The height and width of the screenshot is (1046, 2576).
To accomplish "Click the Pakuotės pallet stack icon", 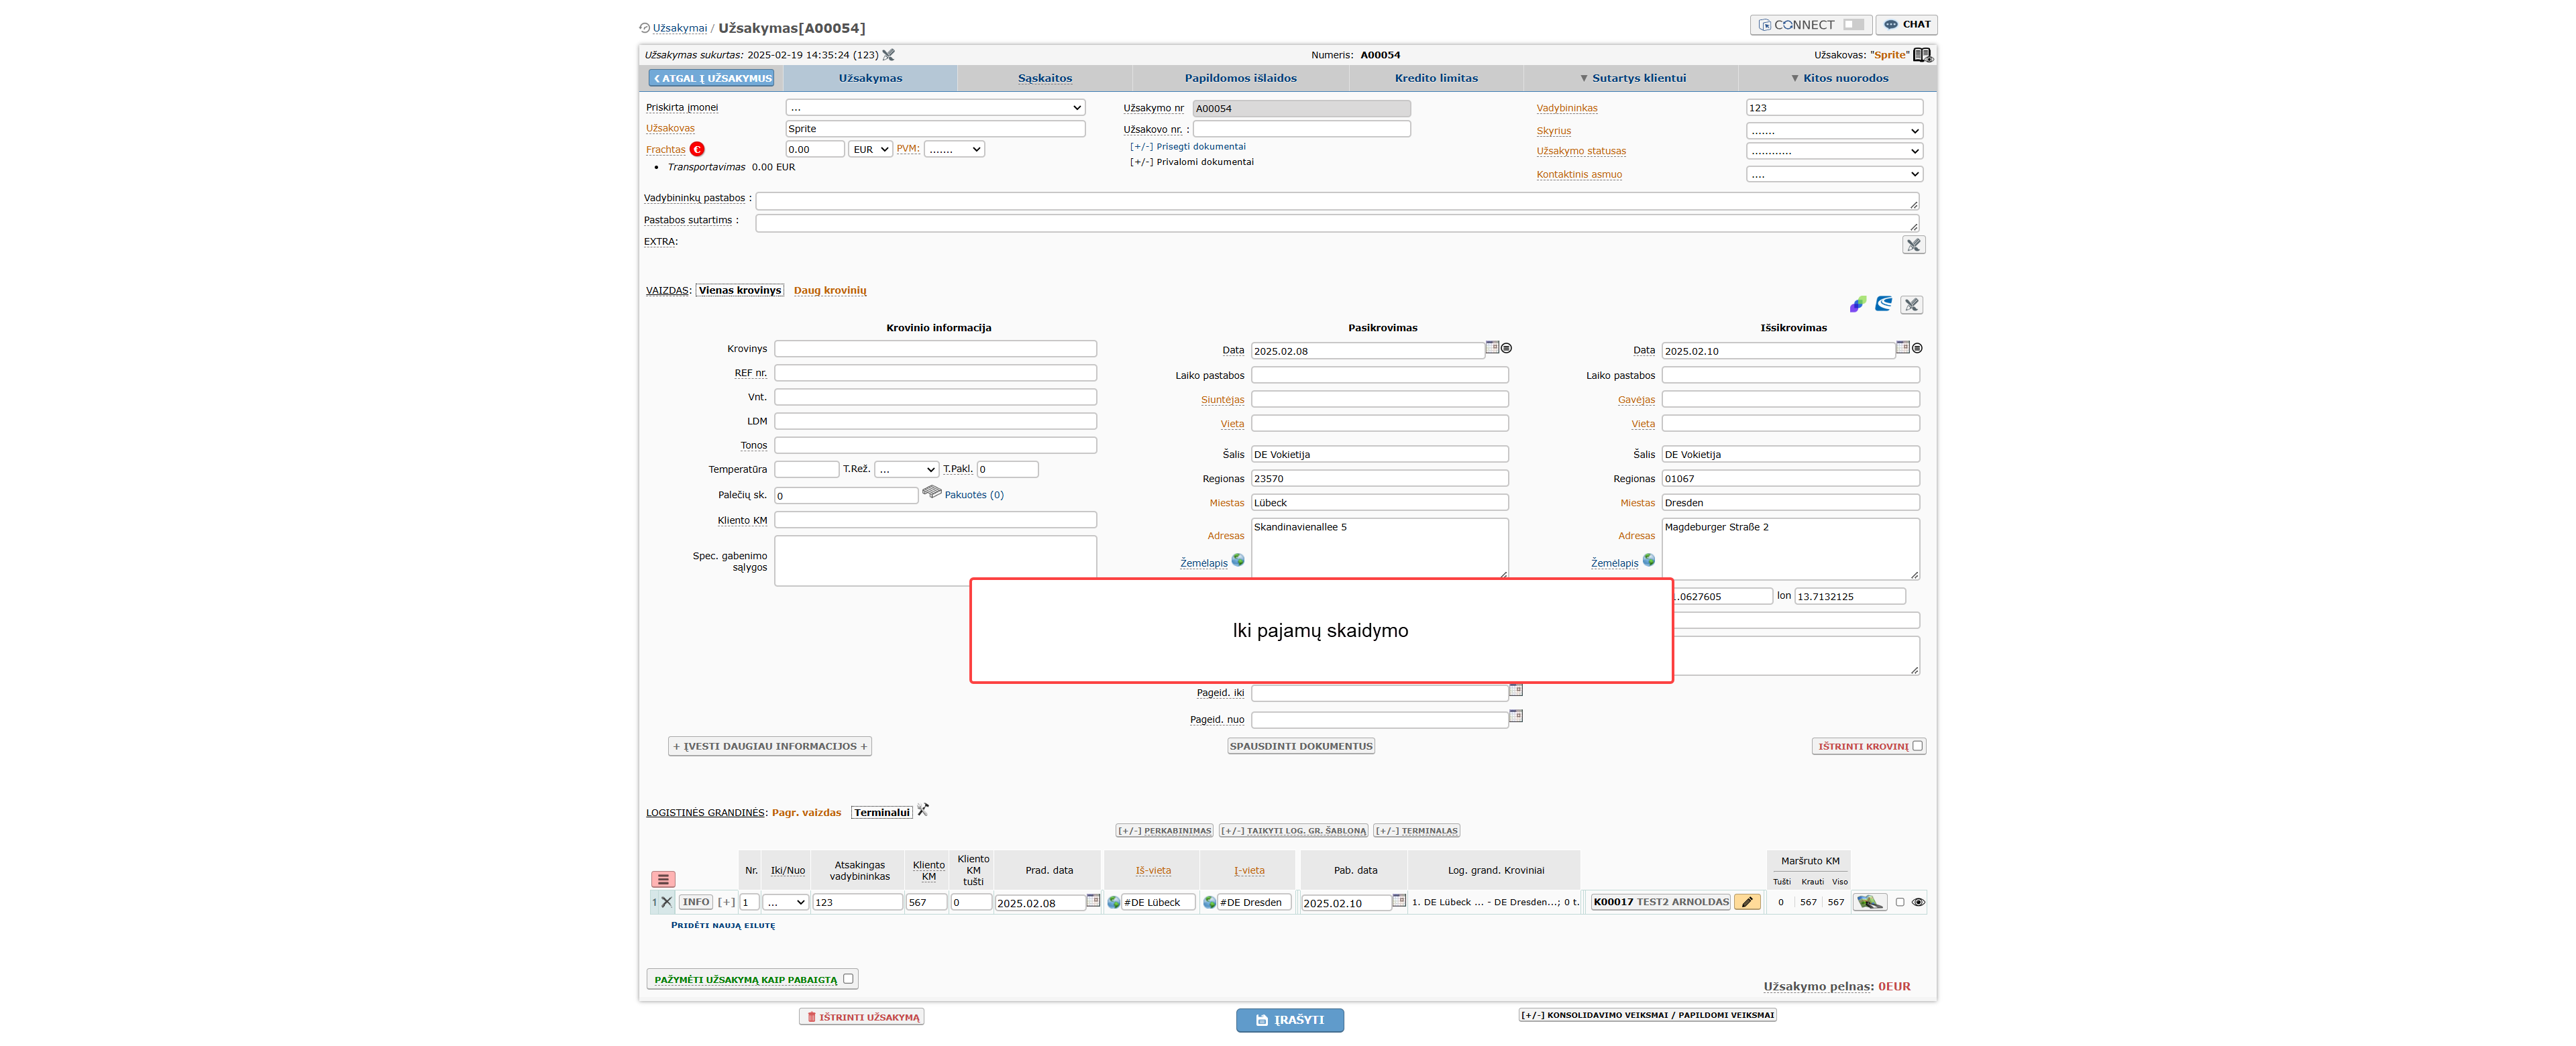I will 932,492.
